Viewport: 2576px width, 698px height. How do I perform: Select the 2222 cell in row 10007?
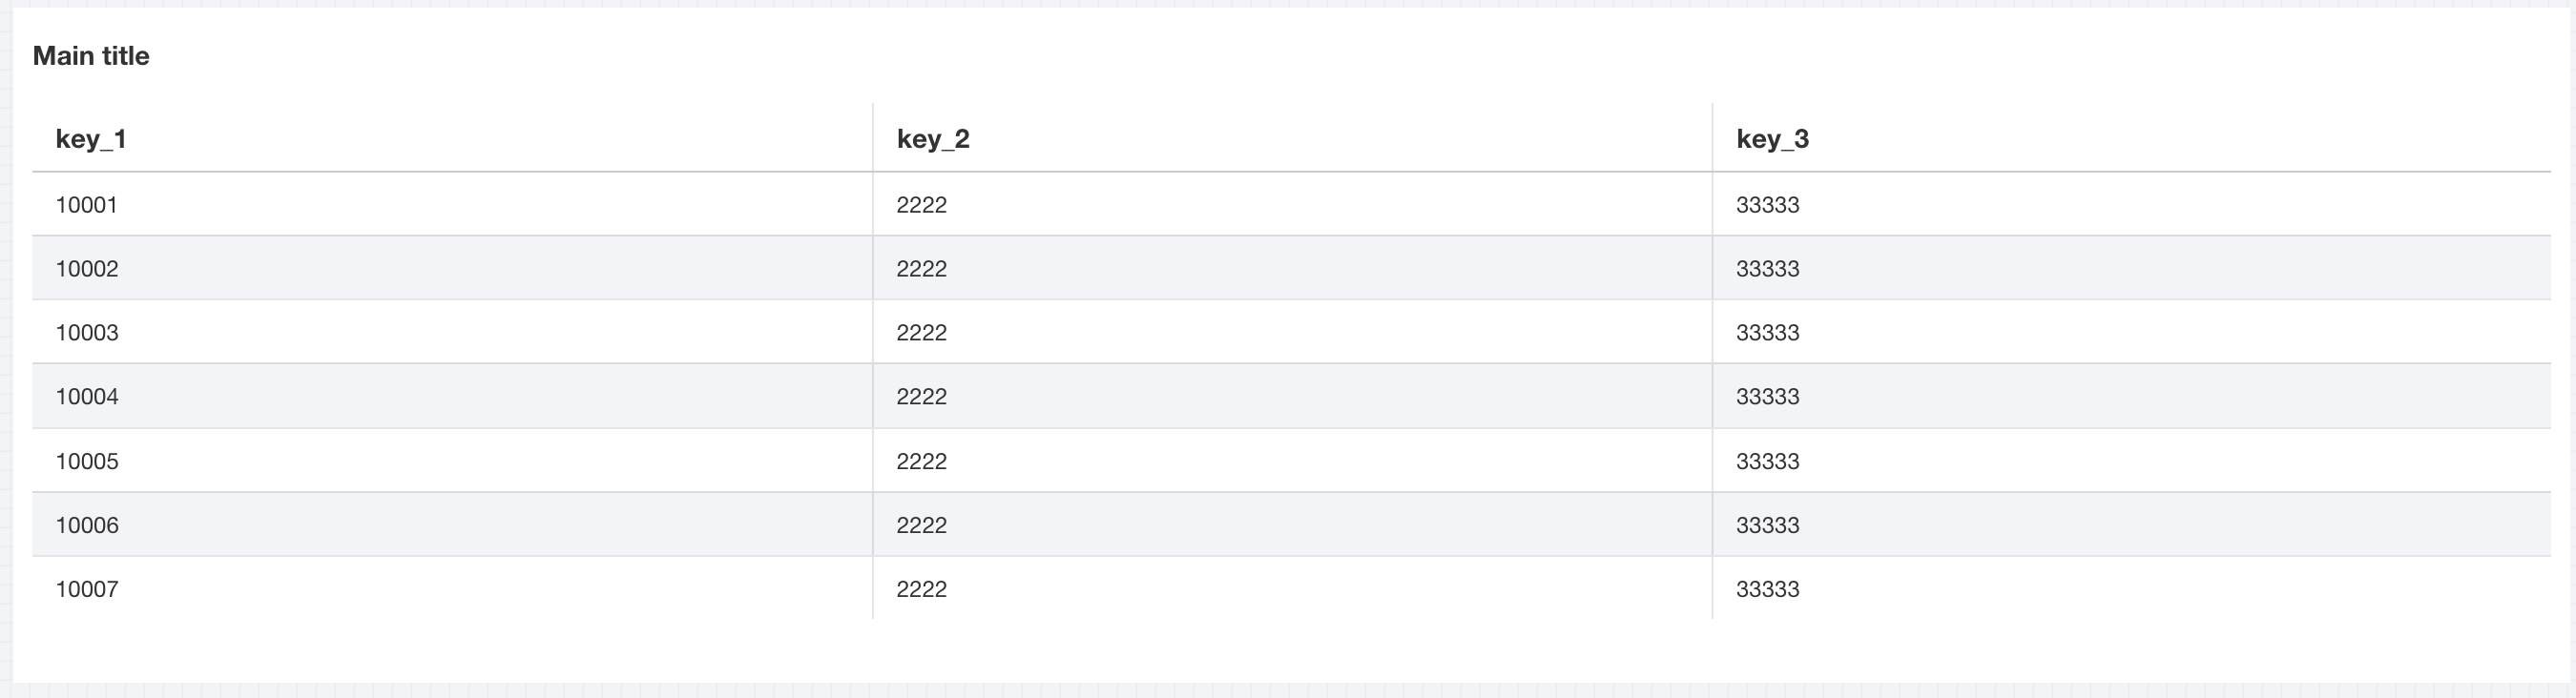tap(921, 589)
